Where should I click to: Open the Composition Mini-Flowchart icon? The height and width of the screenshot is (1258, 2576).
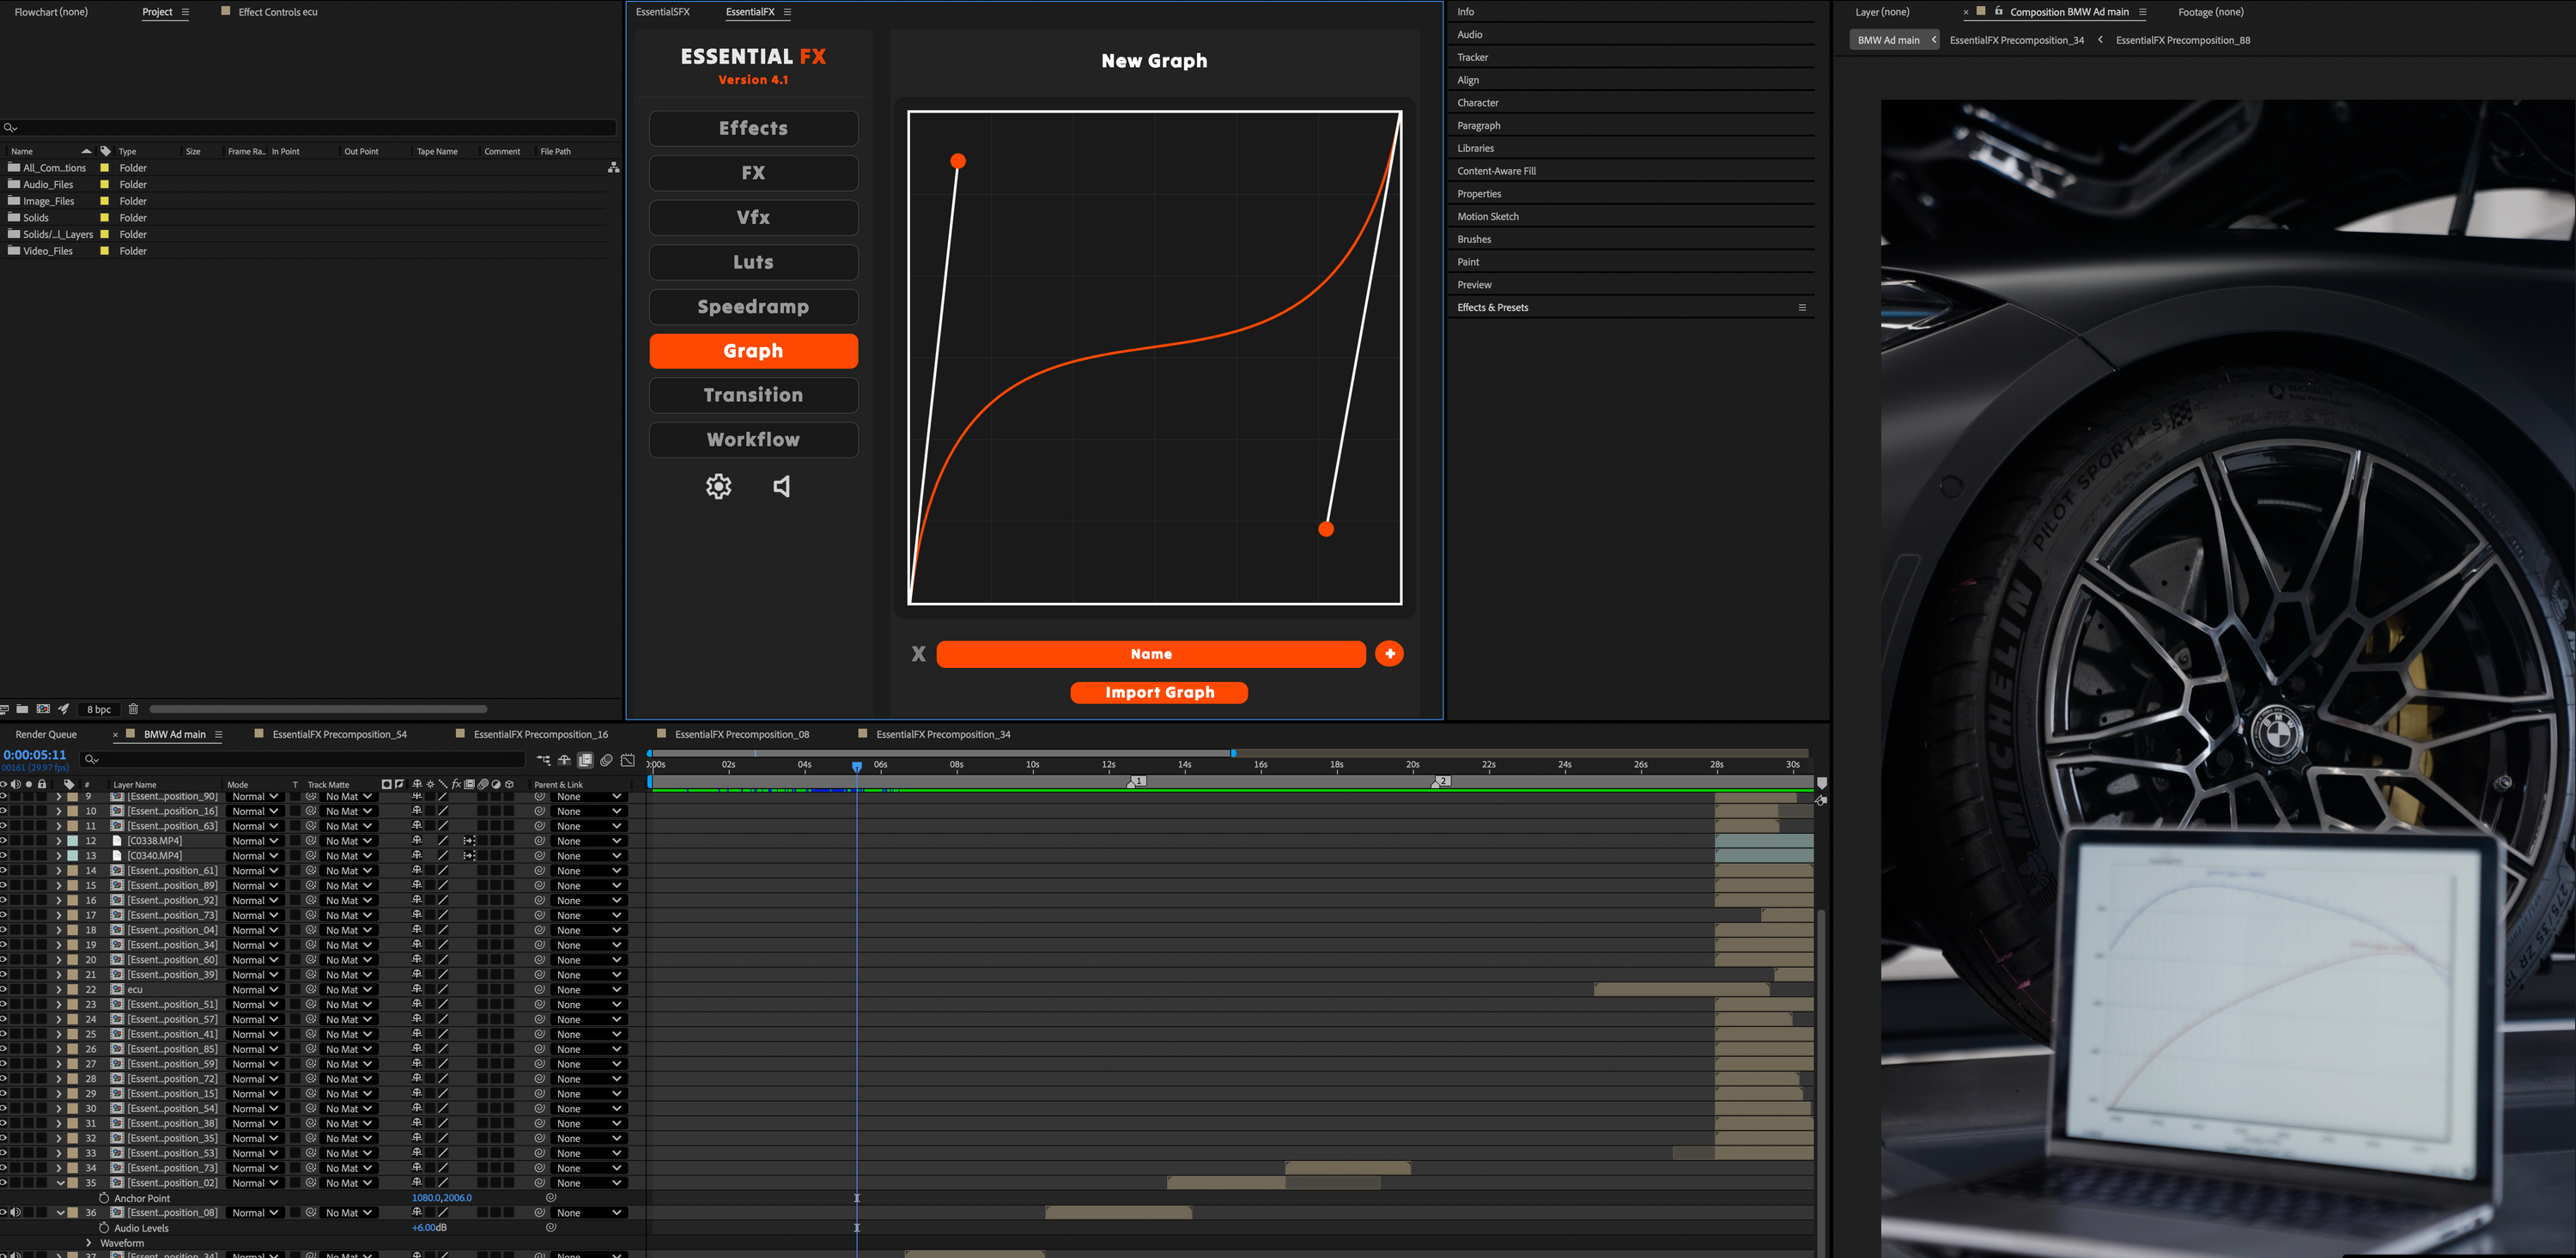click(x=543, y=761)
